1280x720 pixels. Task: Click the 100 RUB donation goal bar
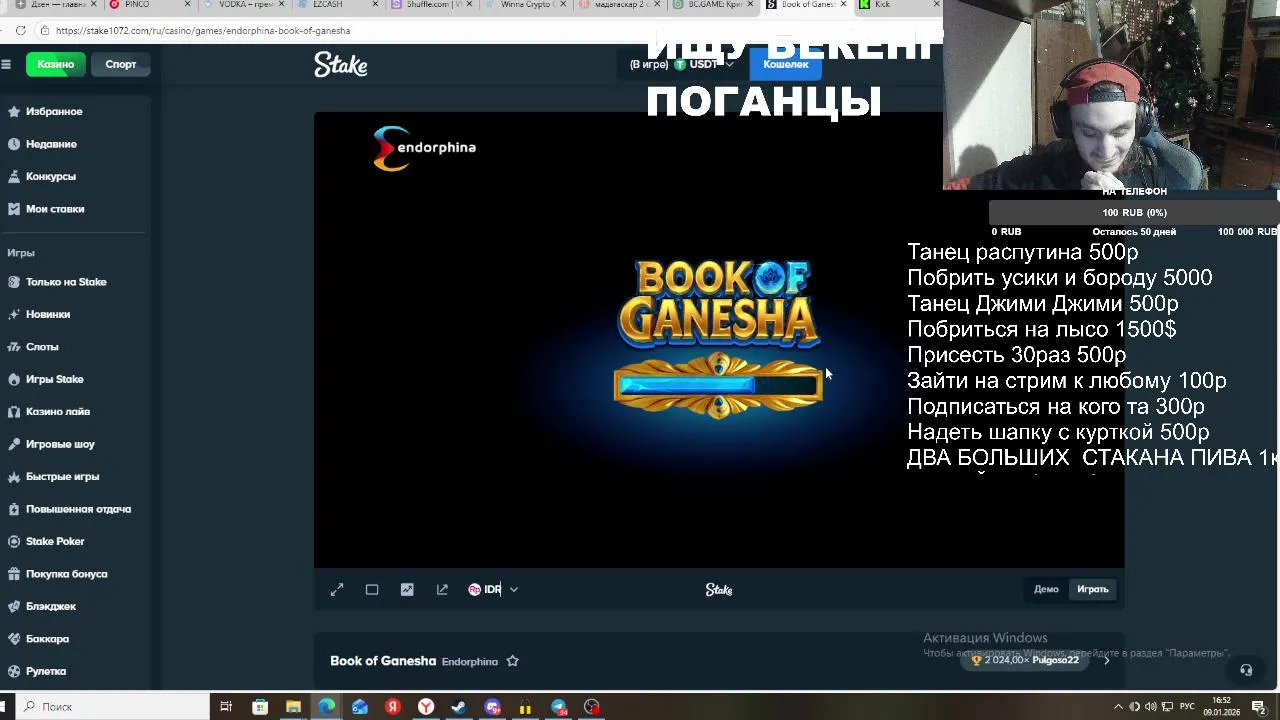[x=1134, y=212]
